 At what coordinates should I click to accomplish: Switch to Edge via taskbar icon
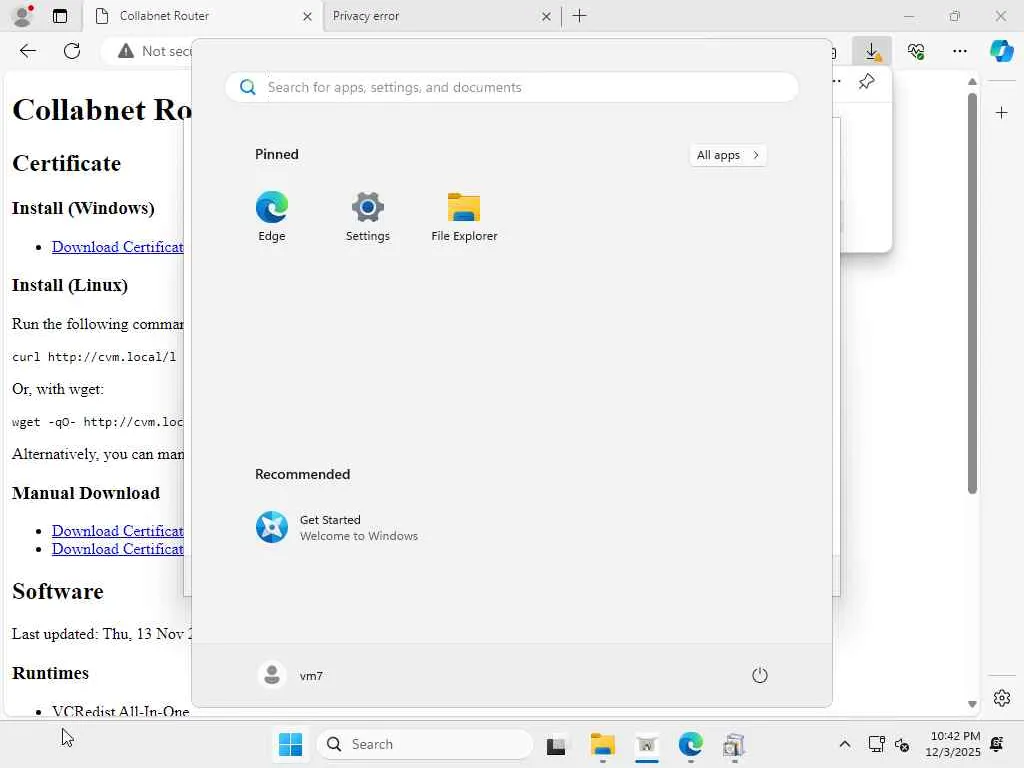coord(690,744)
